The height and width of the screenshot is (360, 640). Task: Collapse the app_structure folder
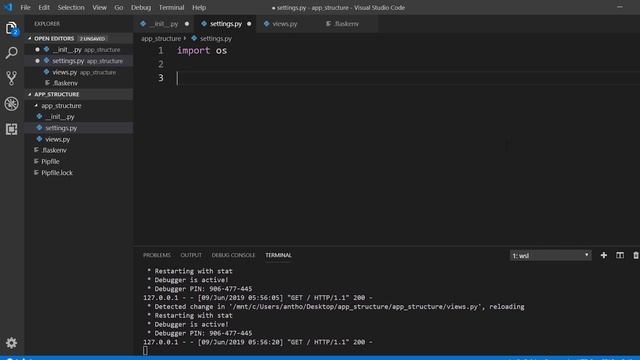[x=36, y=106]
